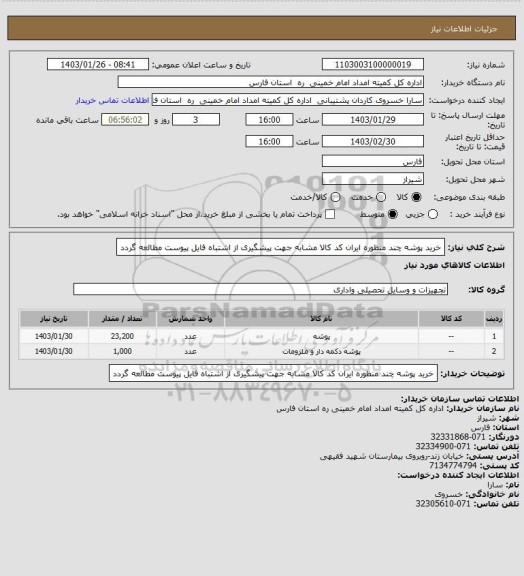Click the unit عدد in row 1

click(190, 336)
